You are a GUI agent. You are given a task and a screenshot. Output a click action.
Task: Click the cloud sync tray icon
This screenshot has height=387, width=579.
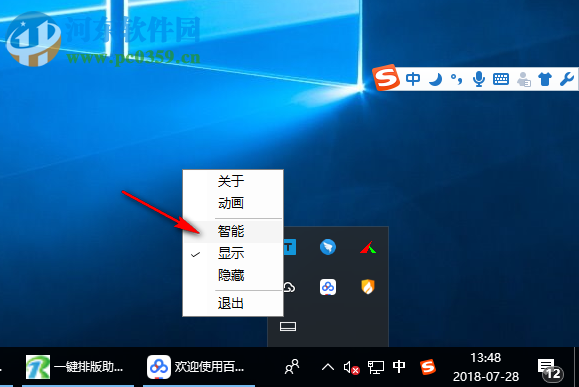coord(289,287)
